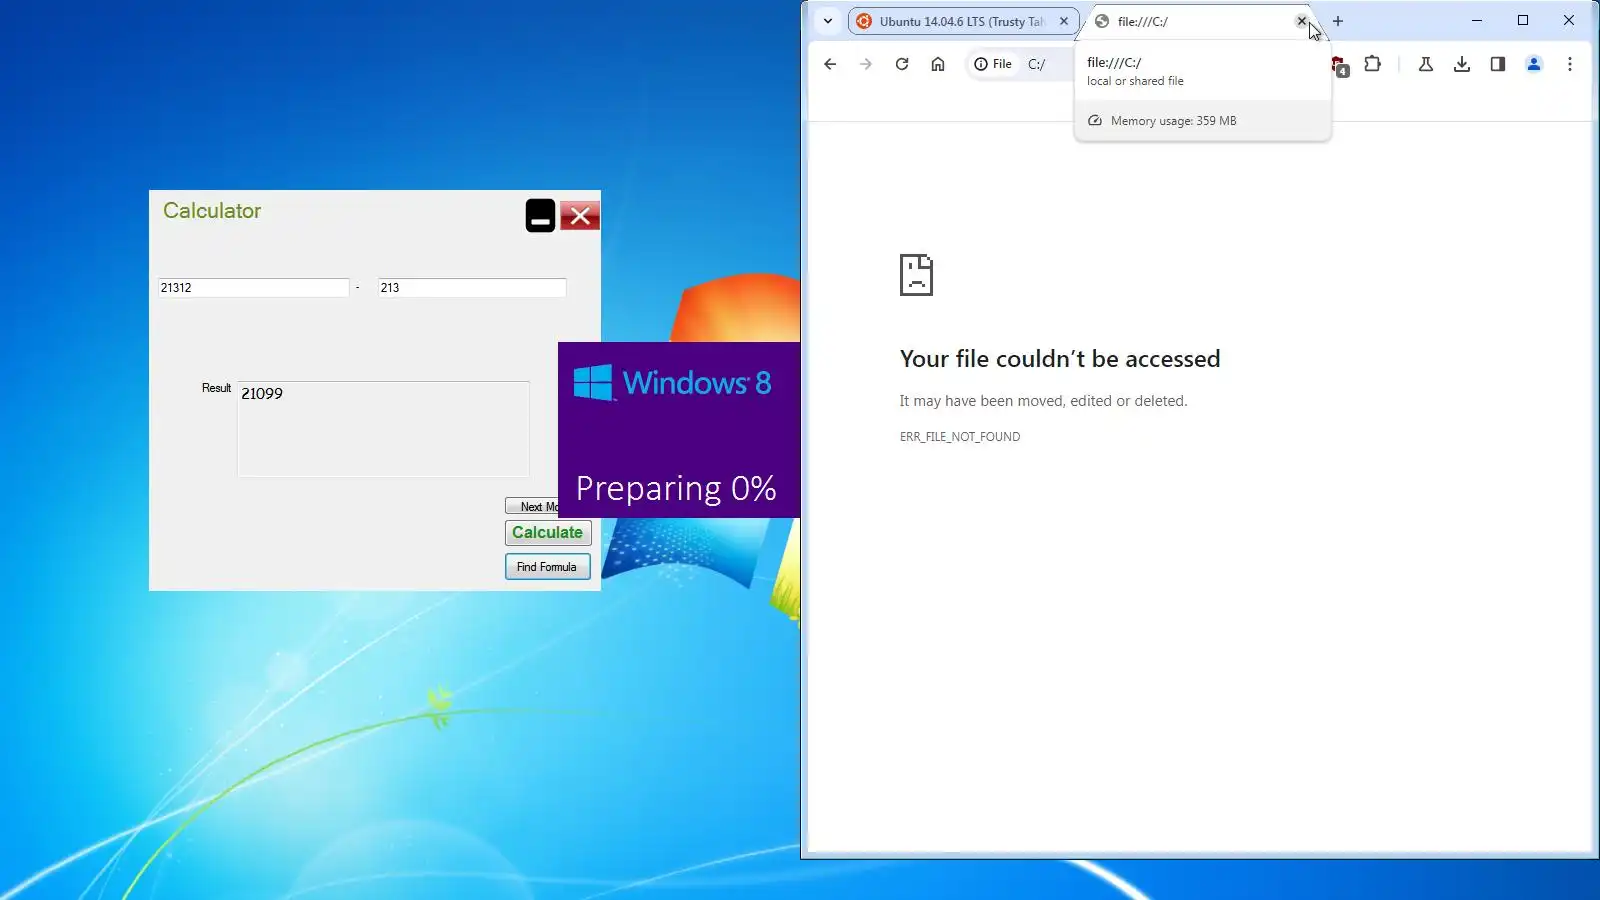Click the Windows 8 logo on the purple panel
This screenshot has width=1600, height=900.
pos(673,383)
